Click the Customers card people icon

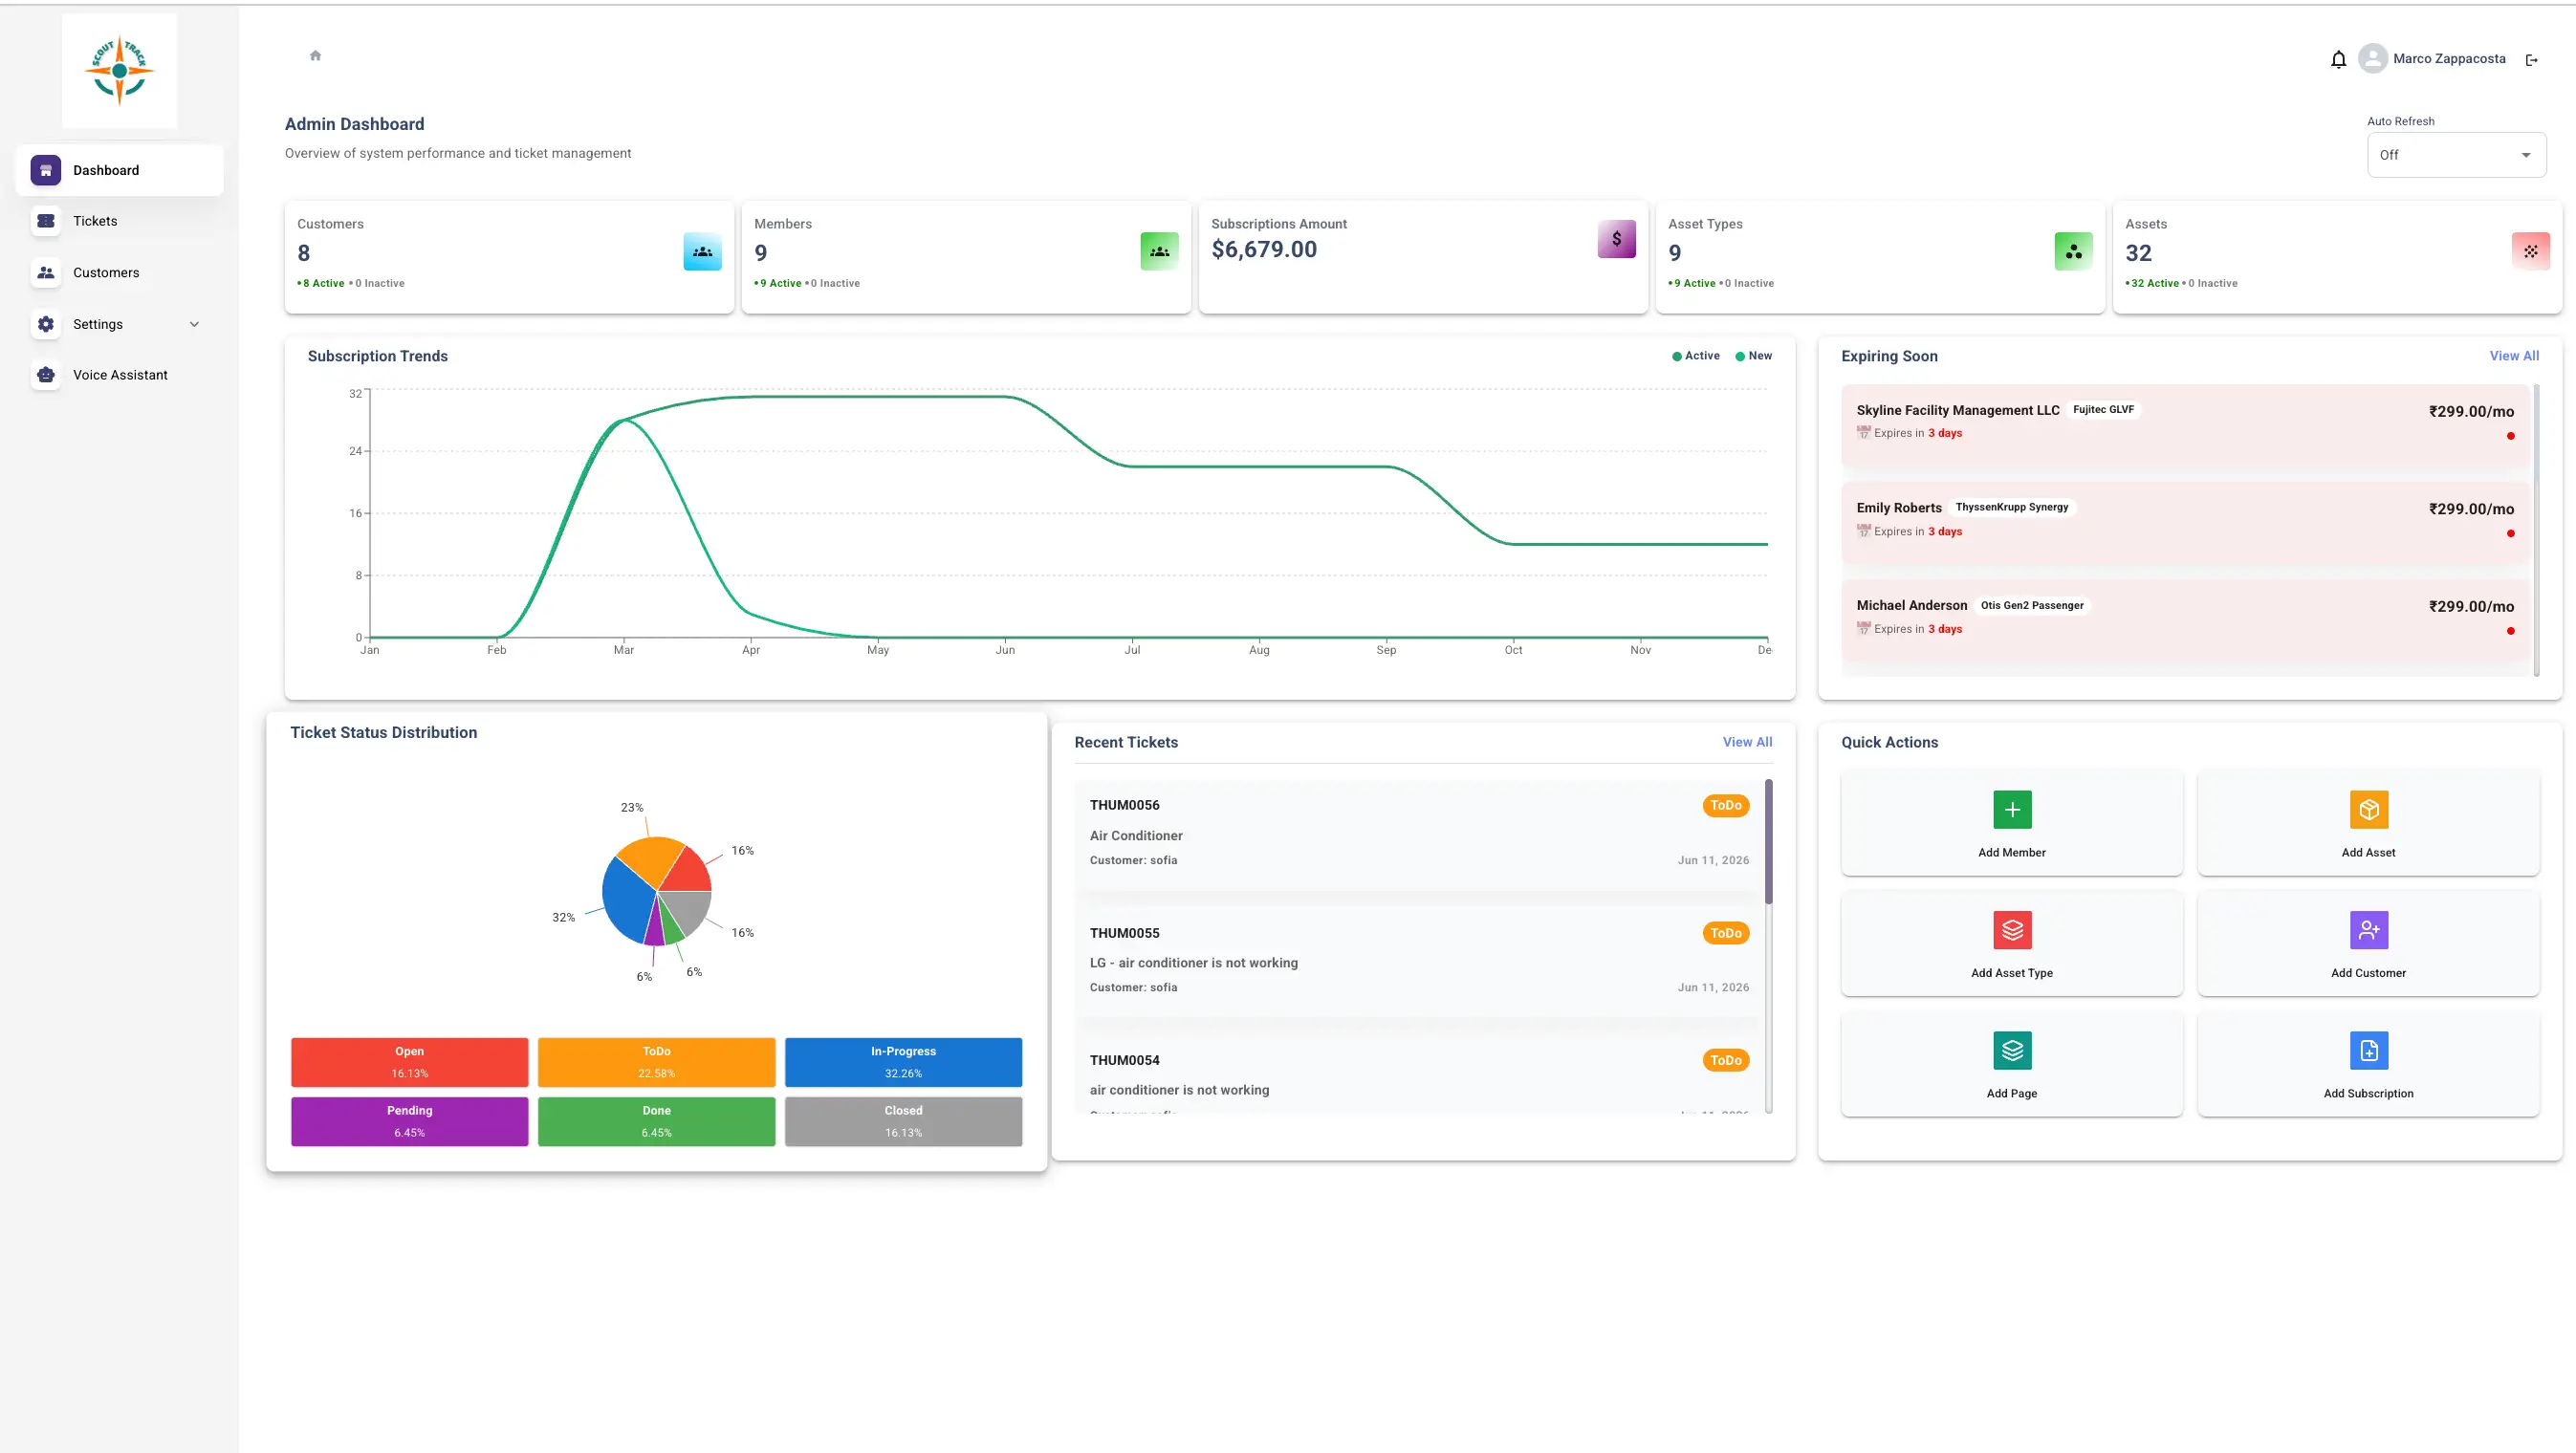(702, 251)
